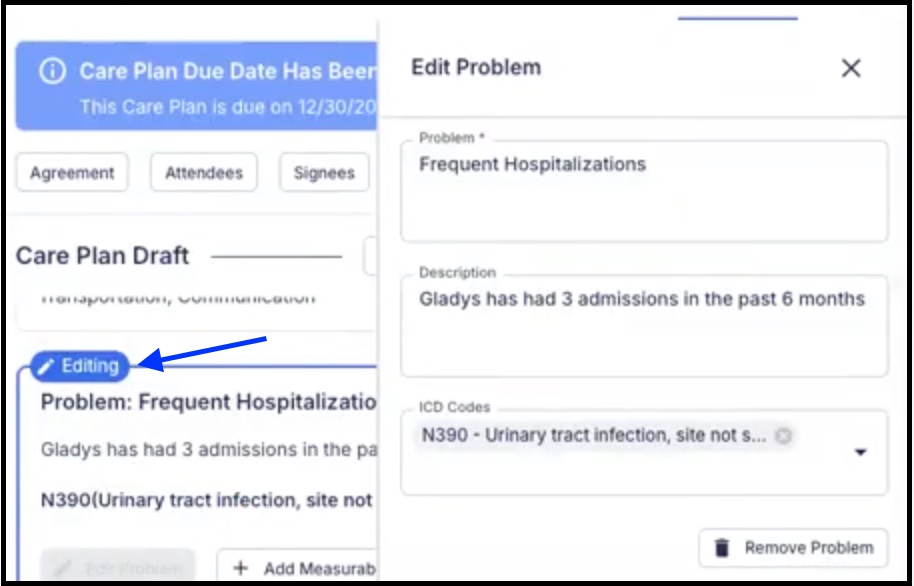Click into the Description text field
Image resolution: width=914 pixels, height=586 pixels.
tap(644, 325)
